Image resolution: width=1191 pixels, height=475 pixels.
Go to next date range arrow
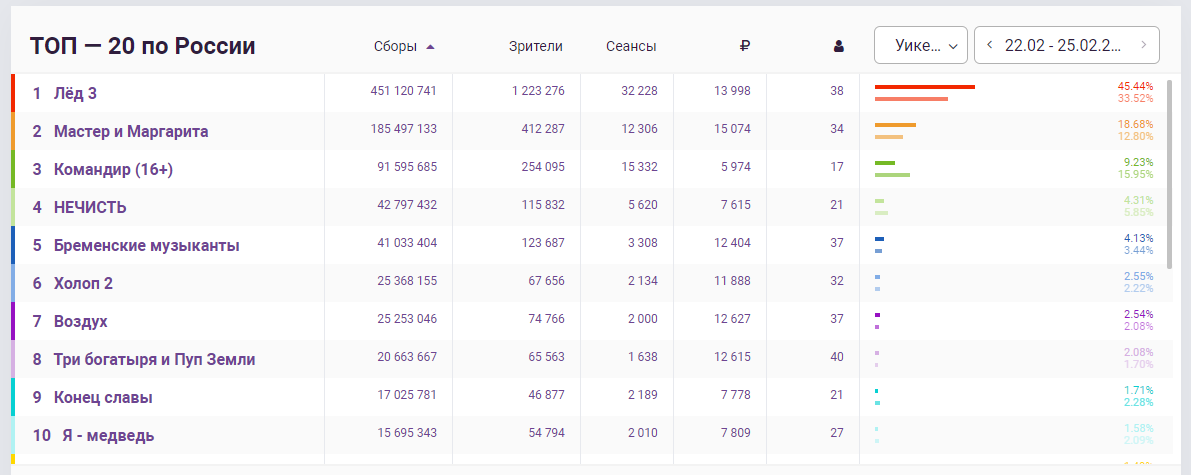coord(1144,45)
